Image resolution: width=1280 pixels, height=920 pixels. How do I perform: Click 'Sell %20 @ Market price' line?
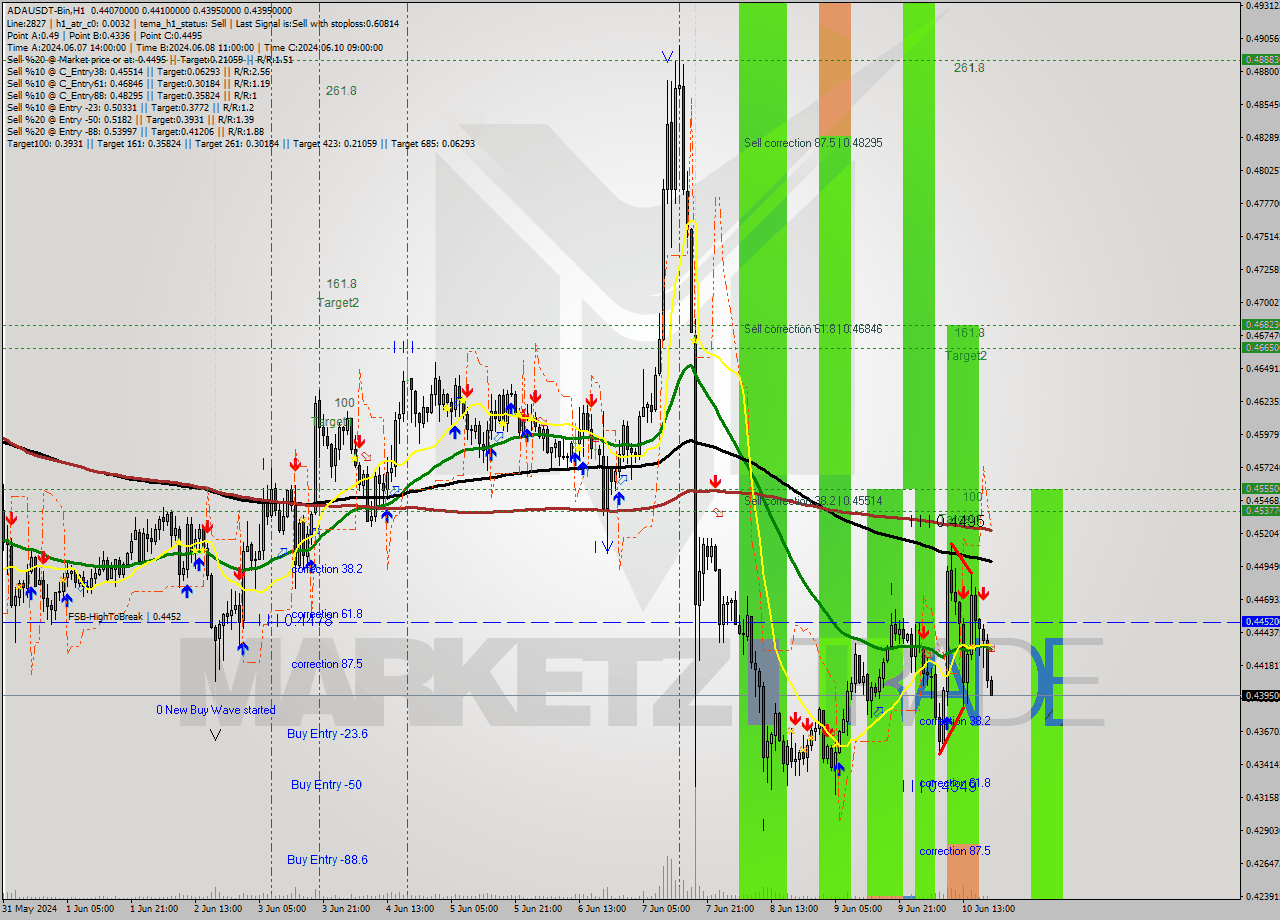[x=149, y=59]
